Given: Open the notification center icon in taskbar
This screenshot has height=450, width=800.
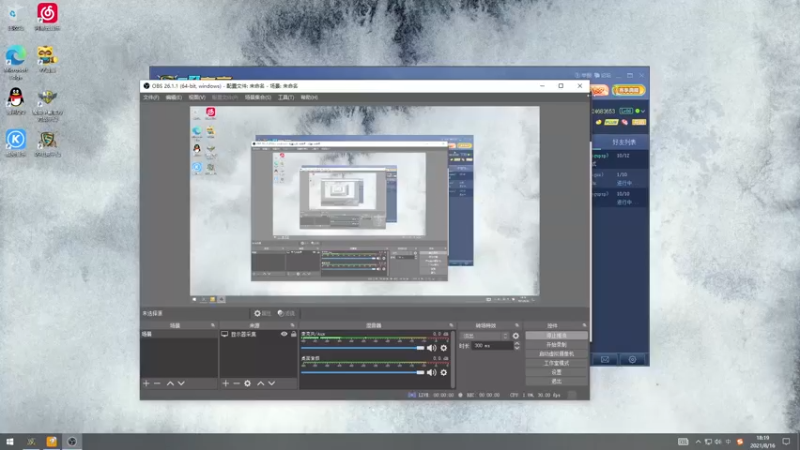Looking at the screenshot, I should coord(786,442).
